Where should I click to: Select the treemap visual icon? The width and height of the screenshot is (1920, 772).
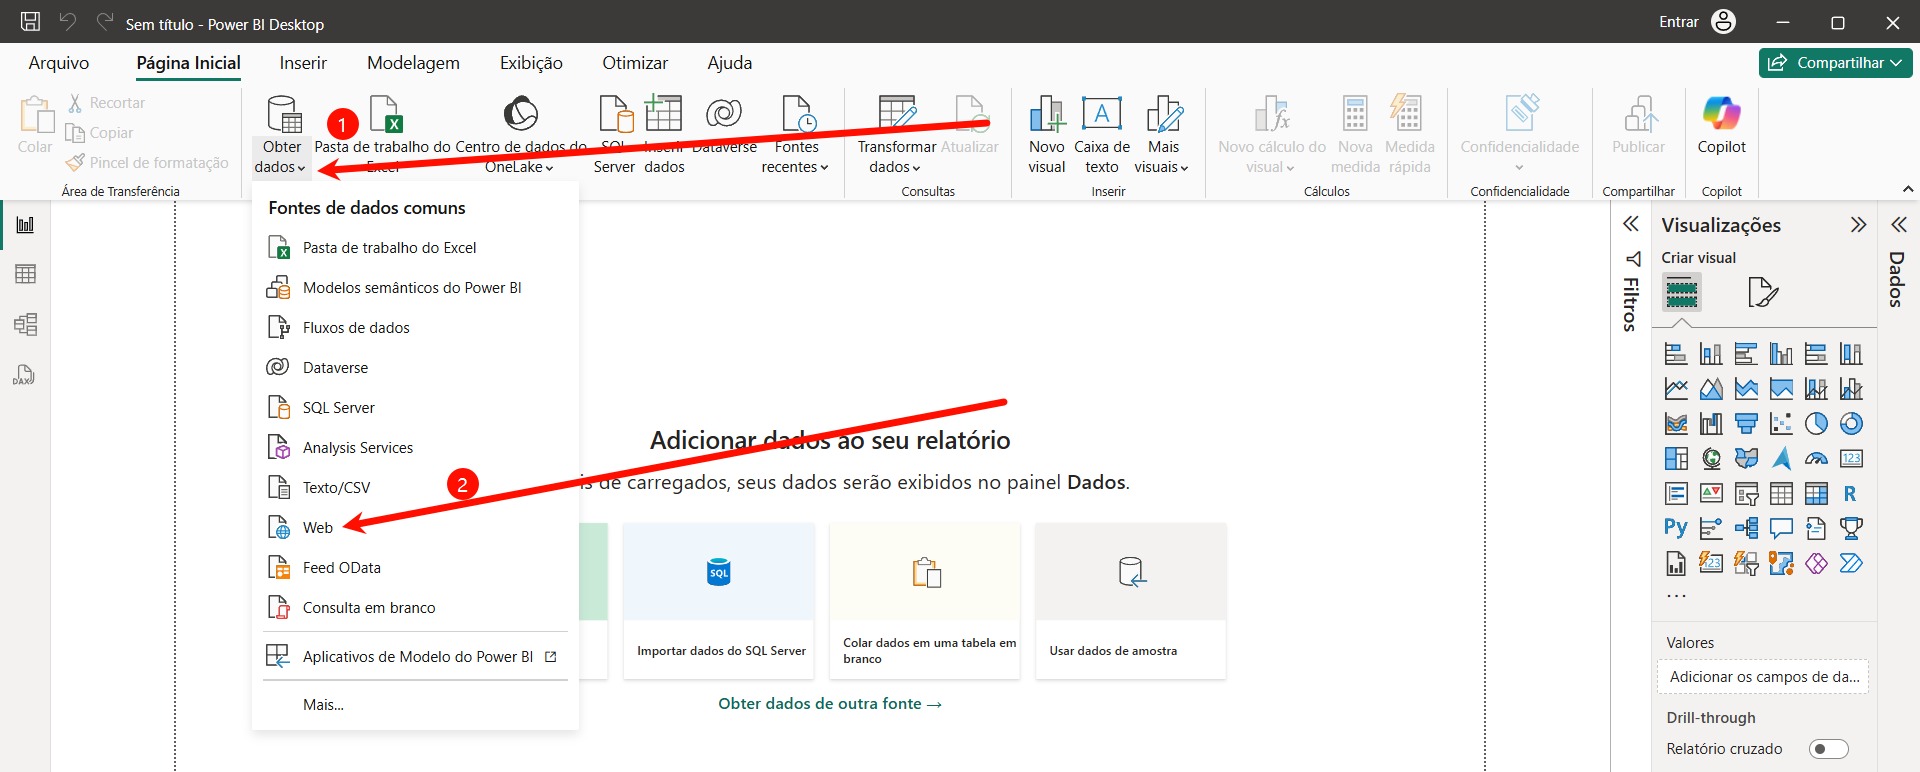pos(1676,459)
